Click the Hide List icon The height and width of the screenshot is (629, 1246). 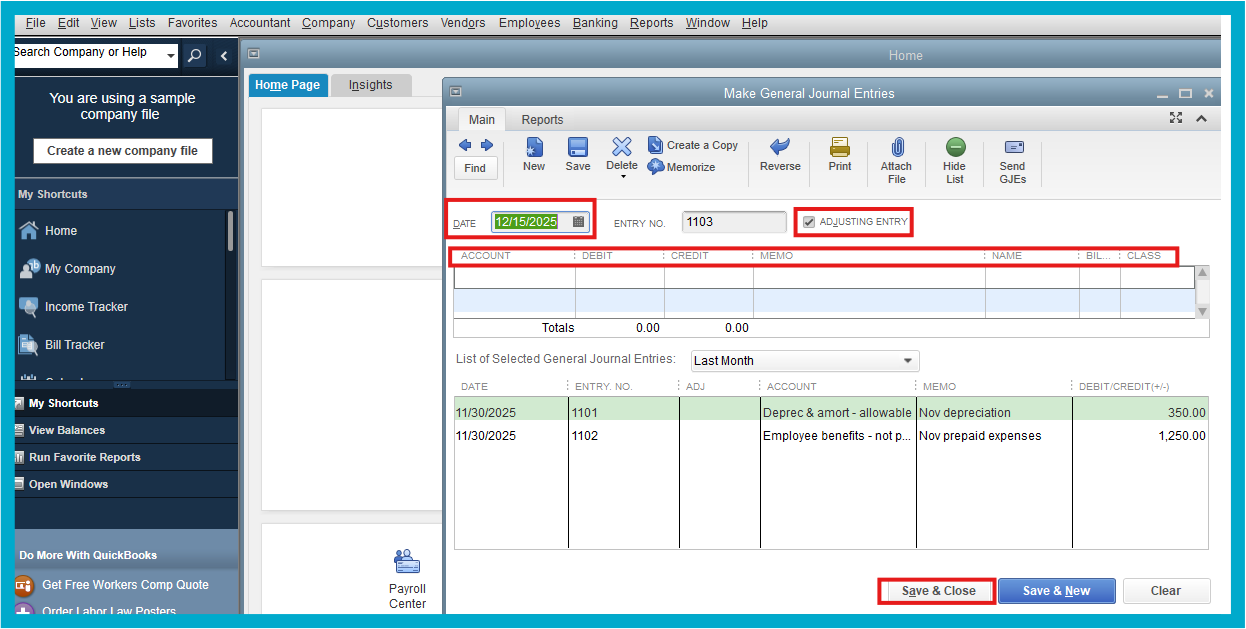955,148
